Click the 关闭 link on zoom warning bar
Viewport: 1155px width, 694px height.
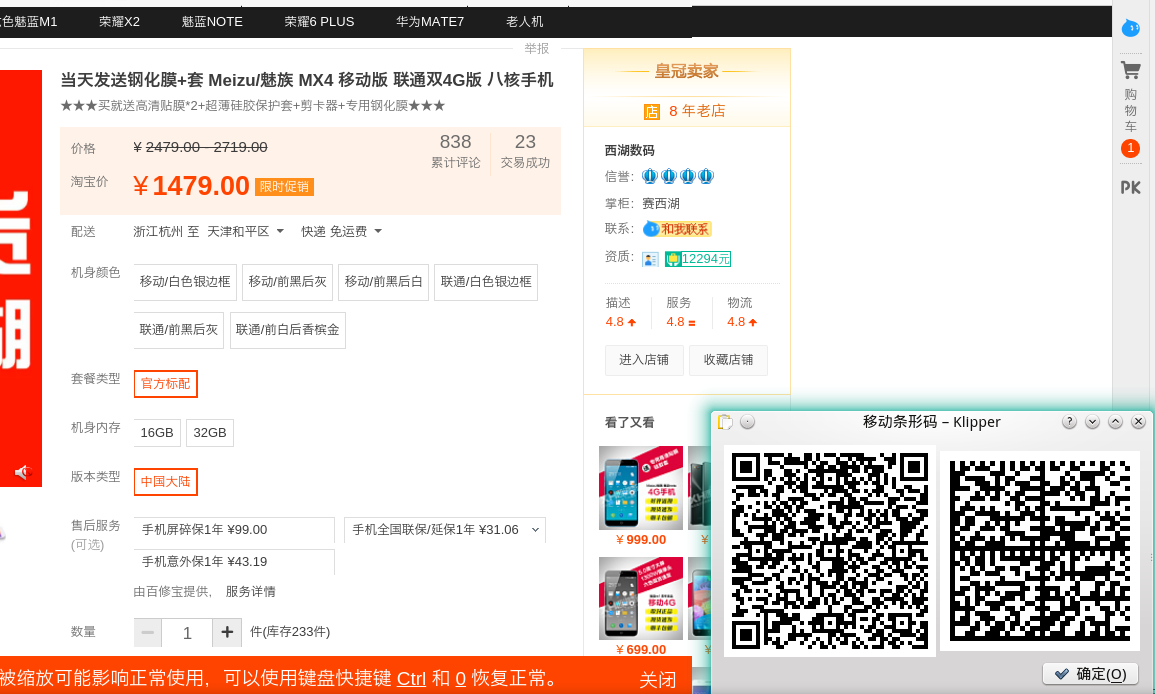point(658,679)
